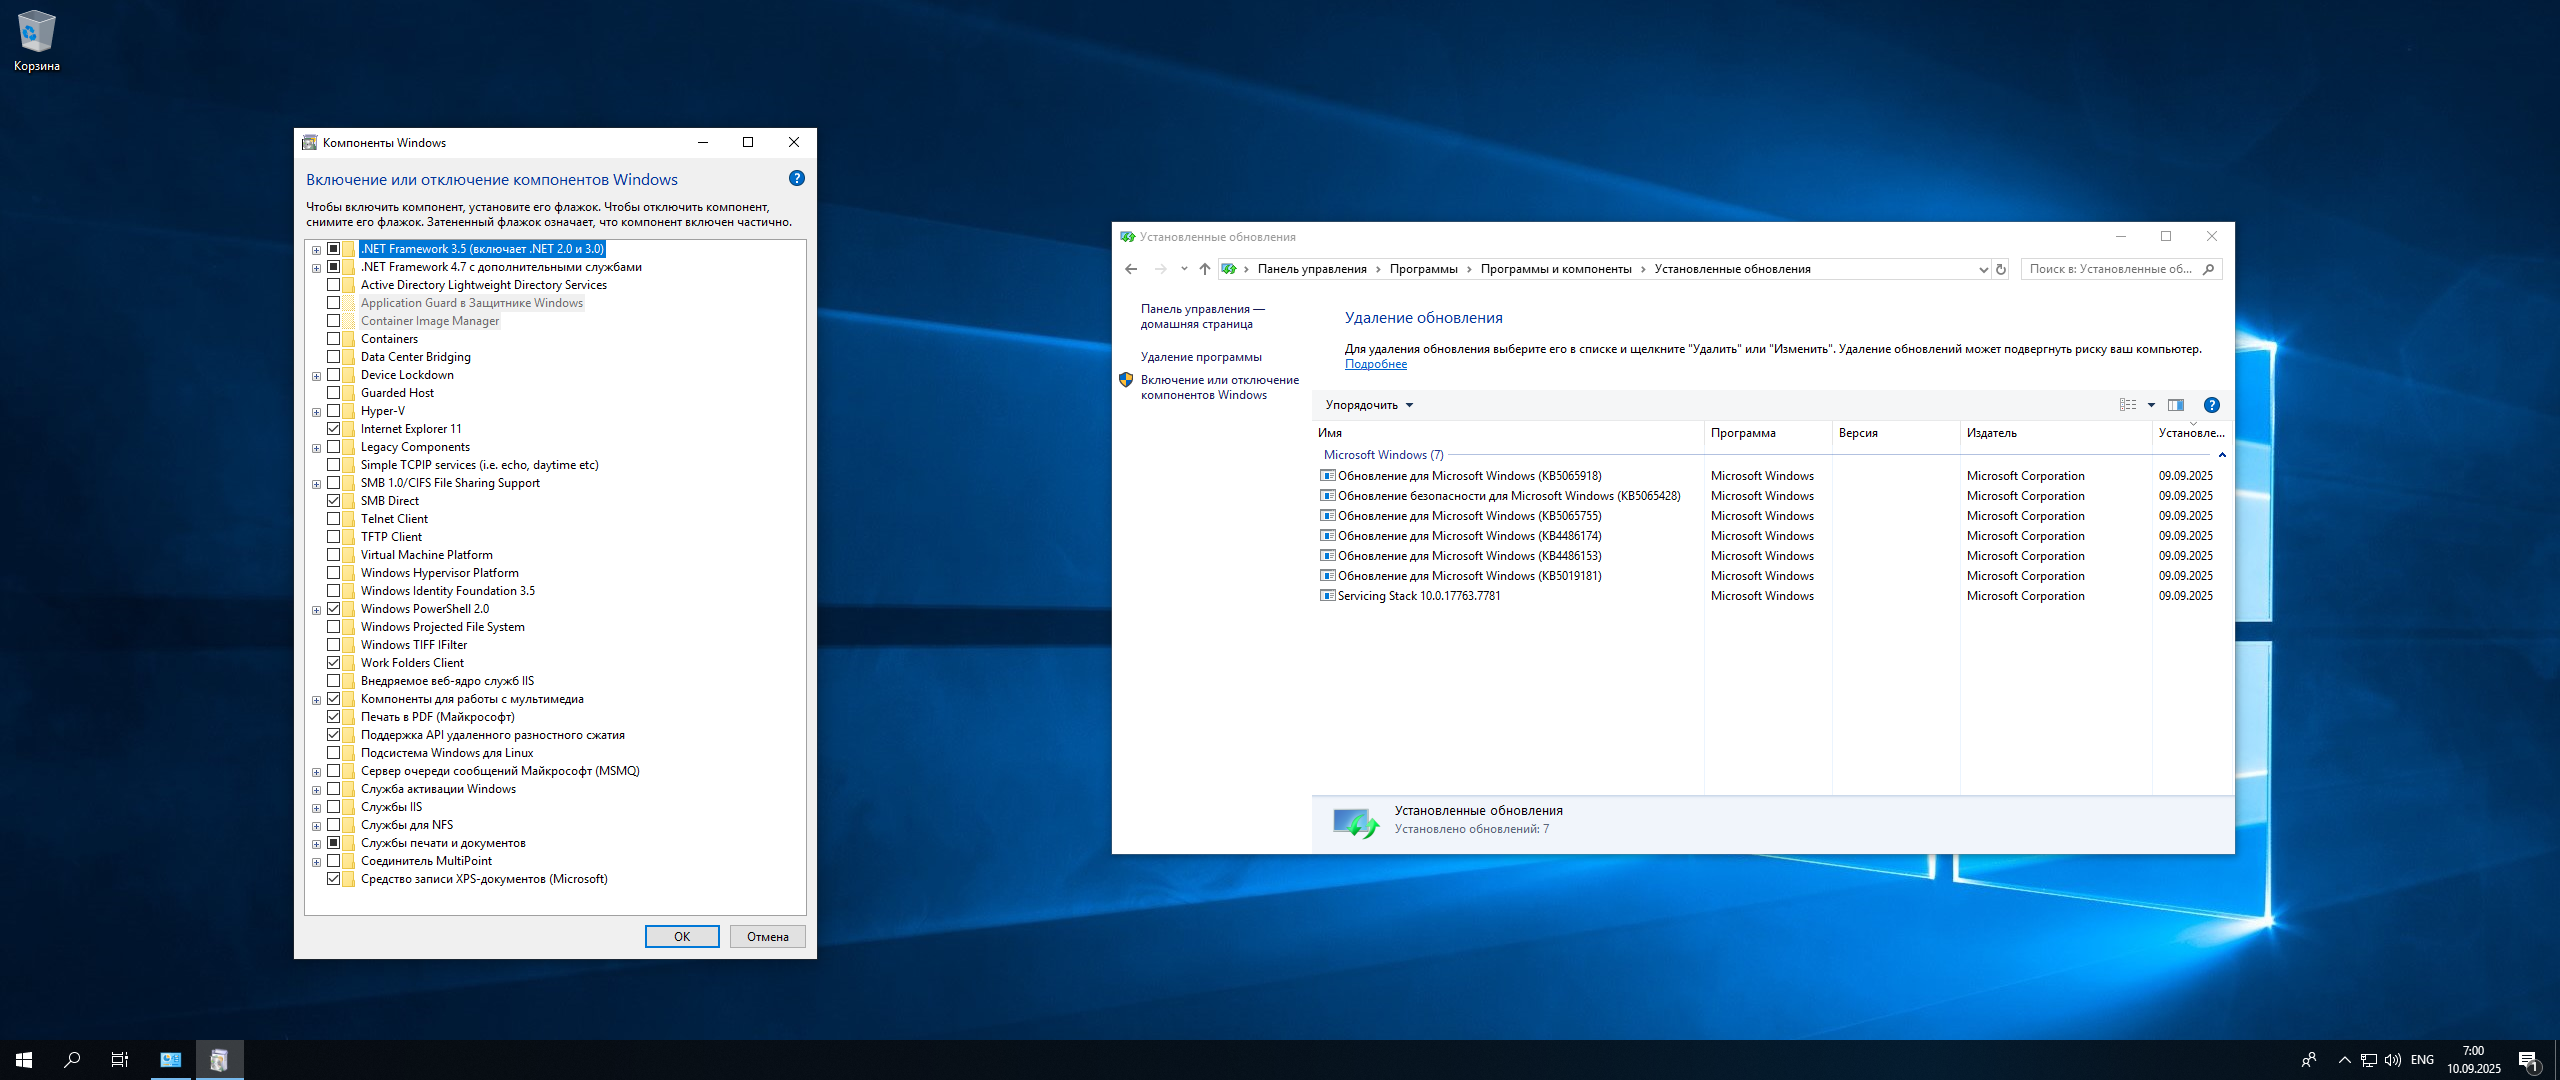Click the Up arrow in Installed Updates navigation
Image resolution: width=2560 pixels, height=1080 pixels.
(1205, 269)
